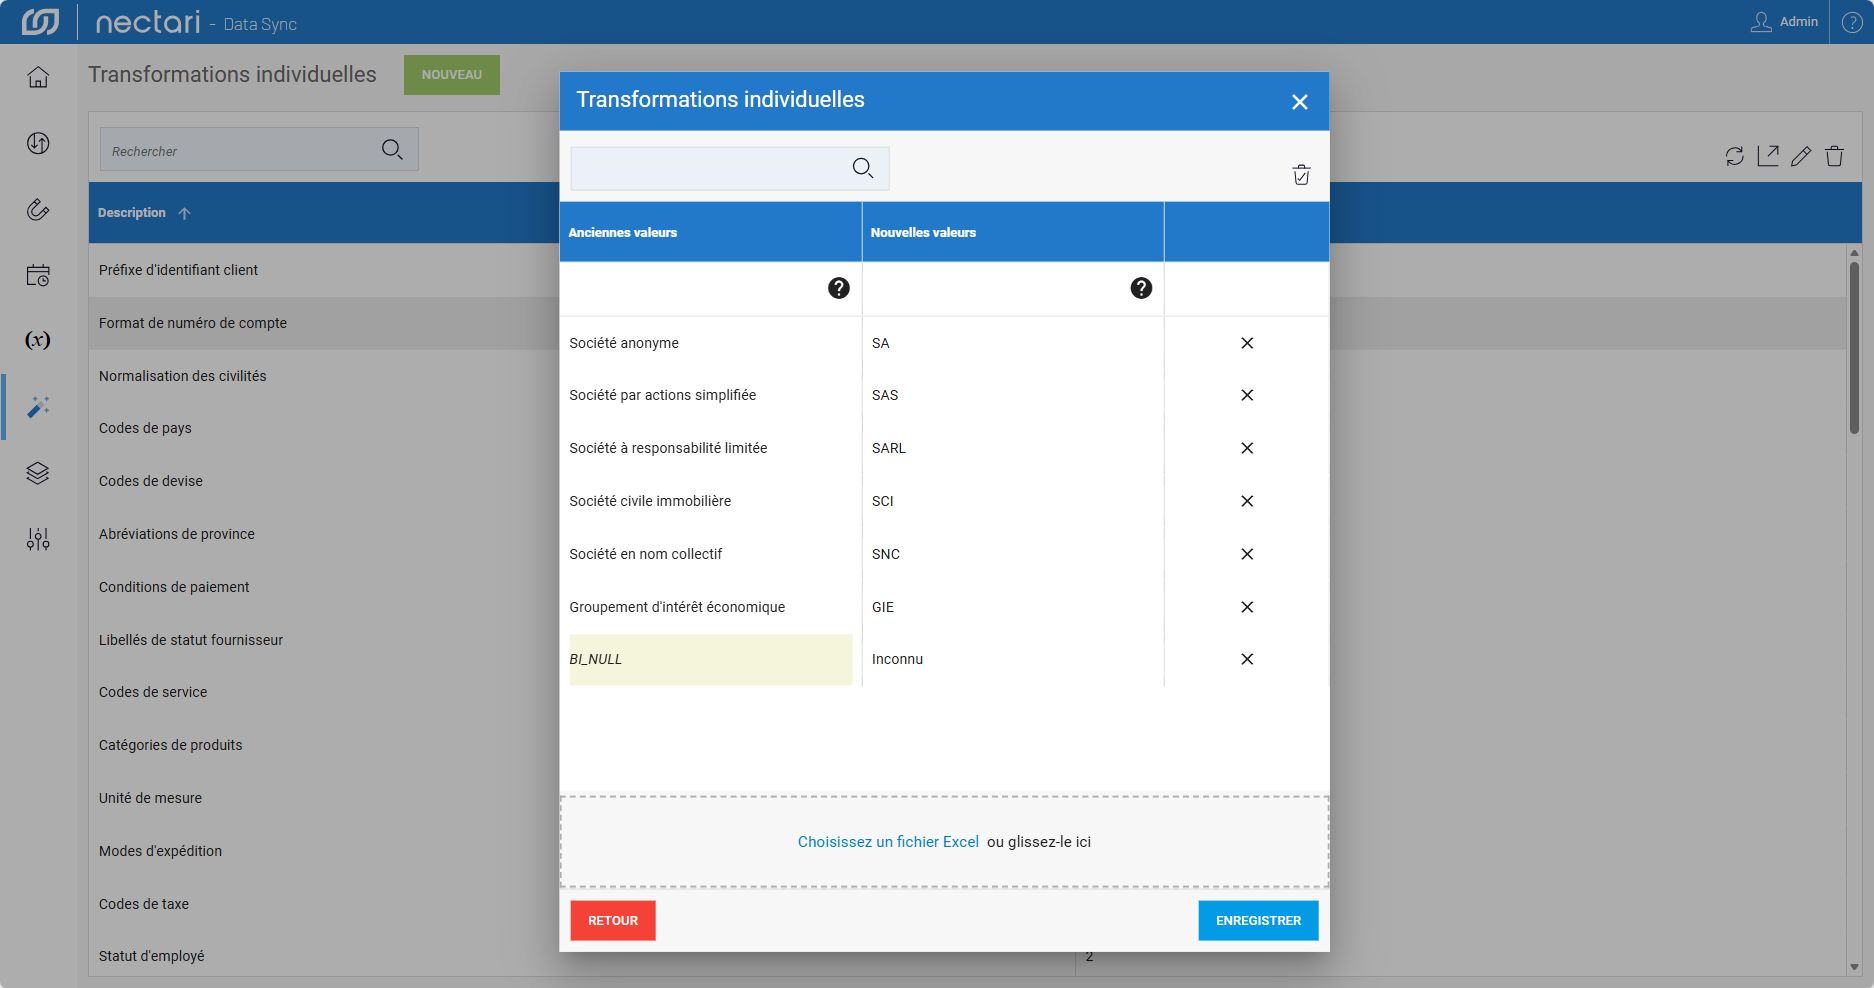This screenshot has width=1874, height=988.
Task: Click the trash icon in list toolbar
Action: tap(1834, 156)
